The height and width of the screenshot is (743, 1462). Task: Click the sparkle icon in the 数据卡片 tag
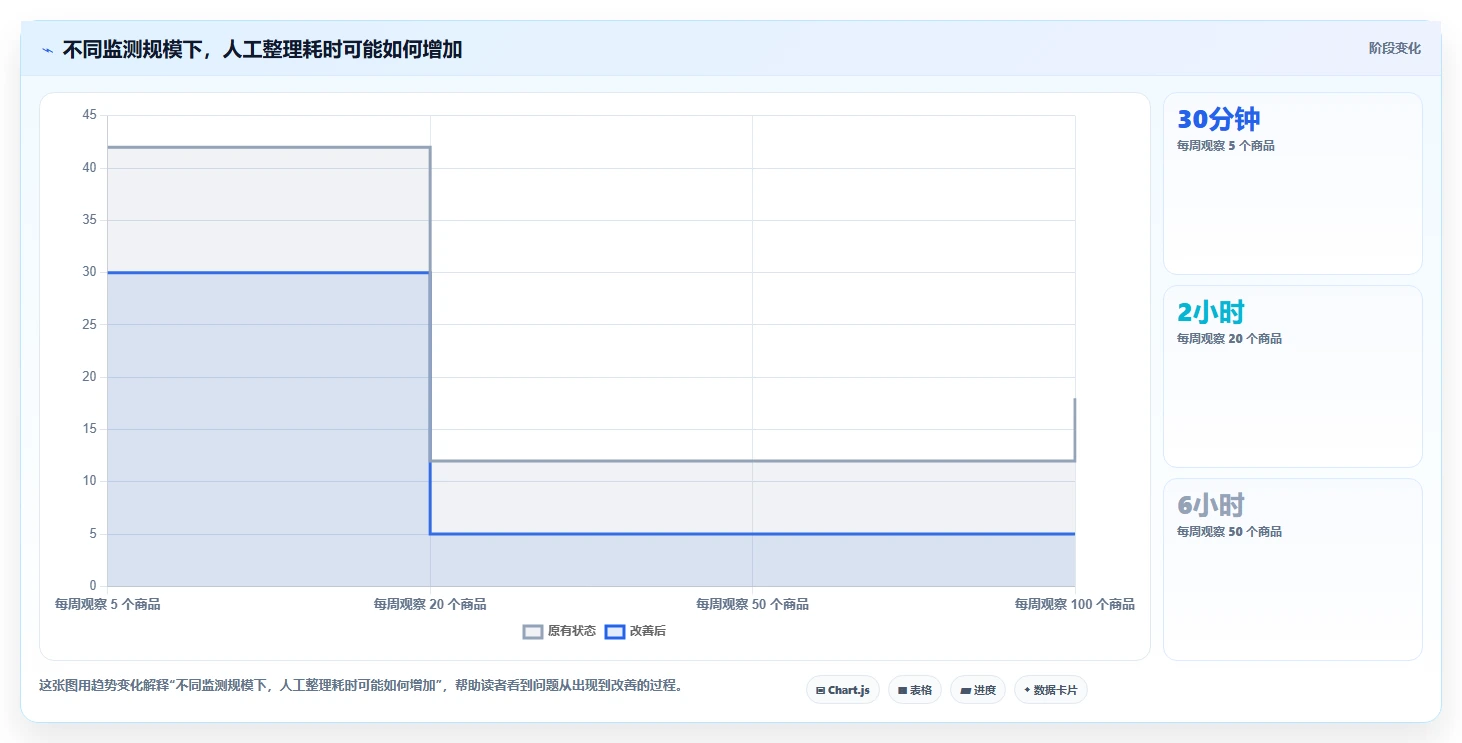point(1027,690)
